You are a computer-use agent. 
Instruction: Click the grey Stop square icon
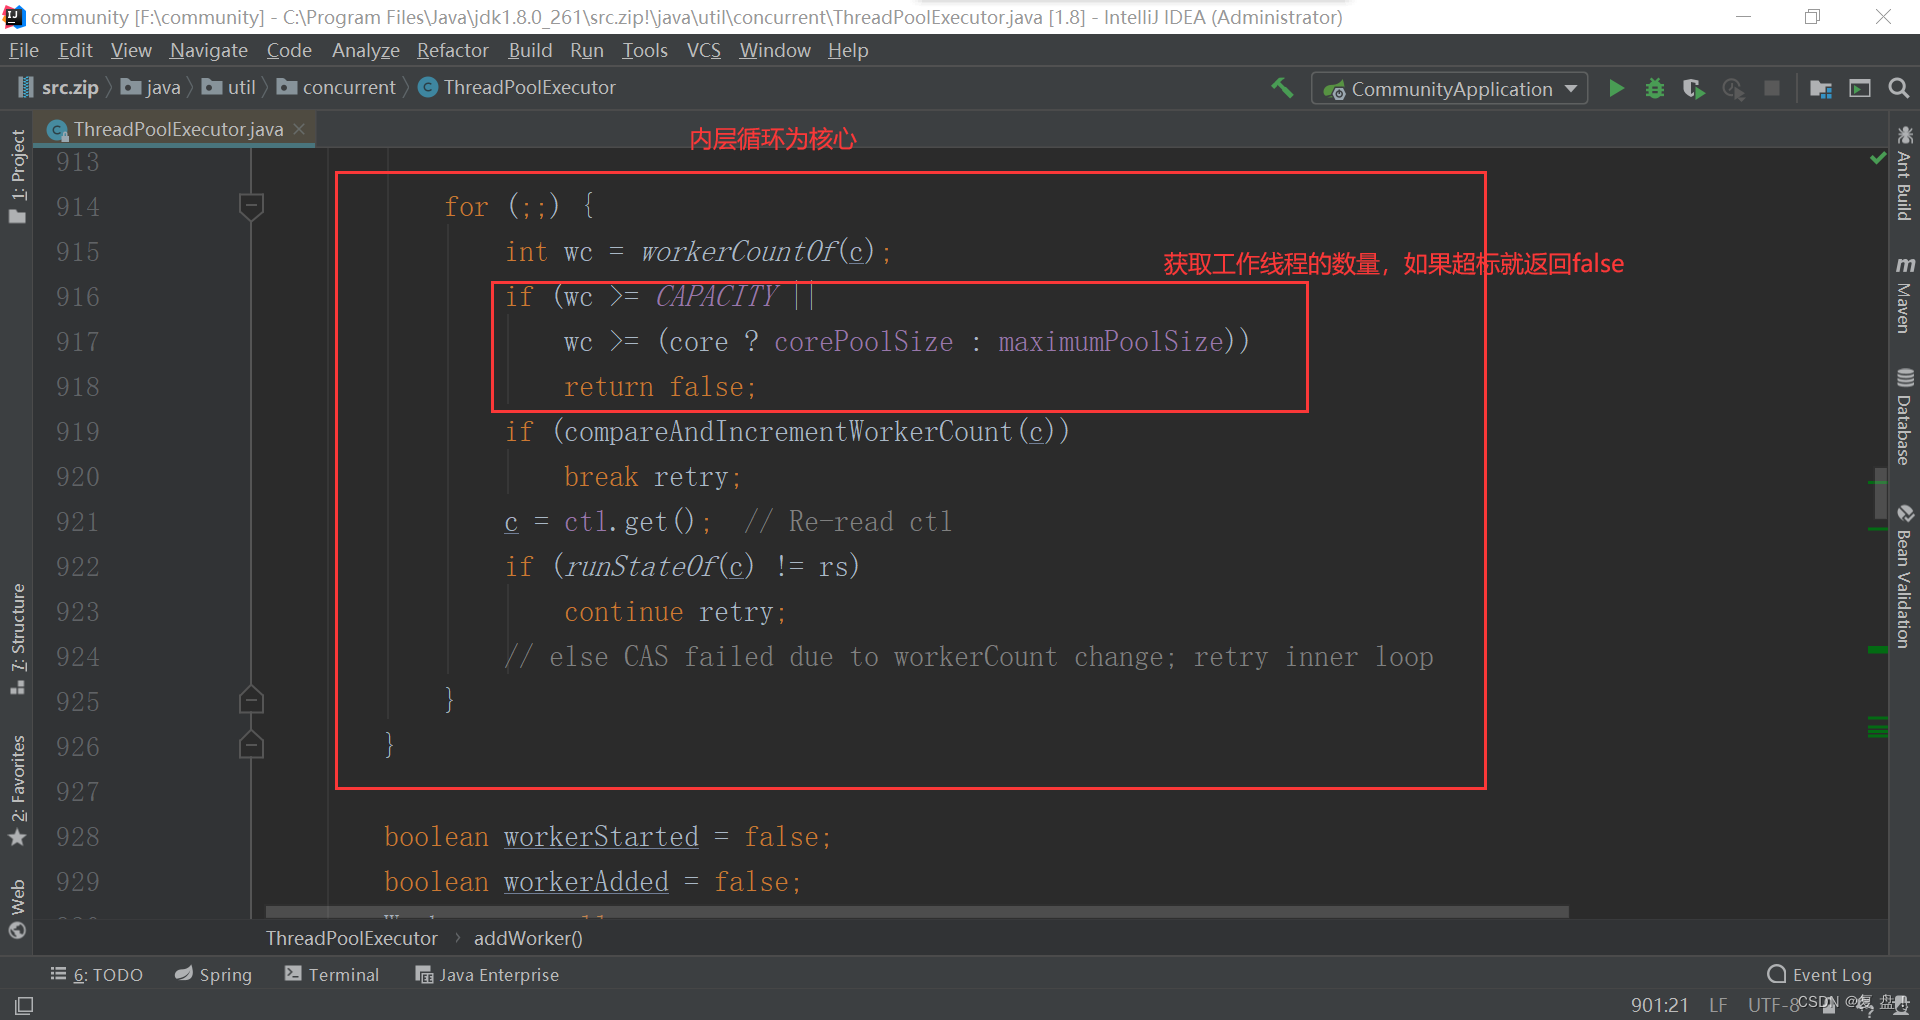click(1772, 88)
